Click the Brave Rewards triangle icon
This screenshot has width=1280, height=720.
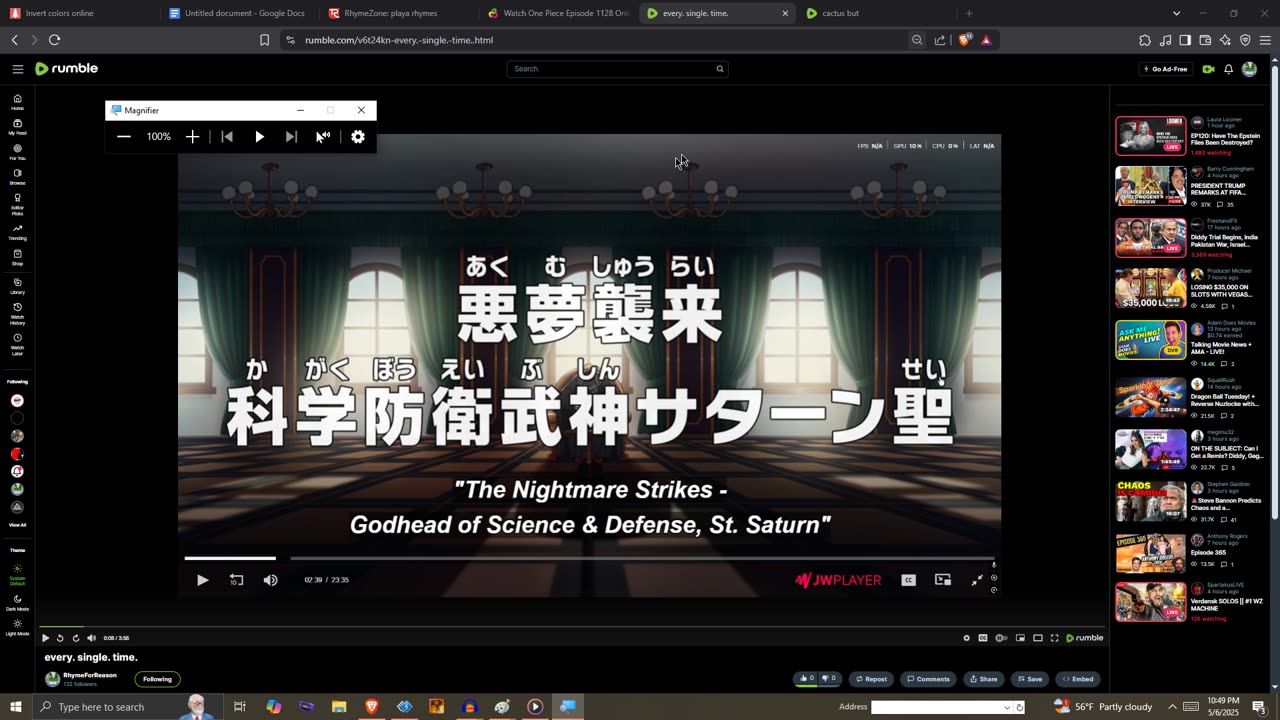[986, 40]
